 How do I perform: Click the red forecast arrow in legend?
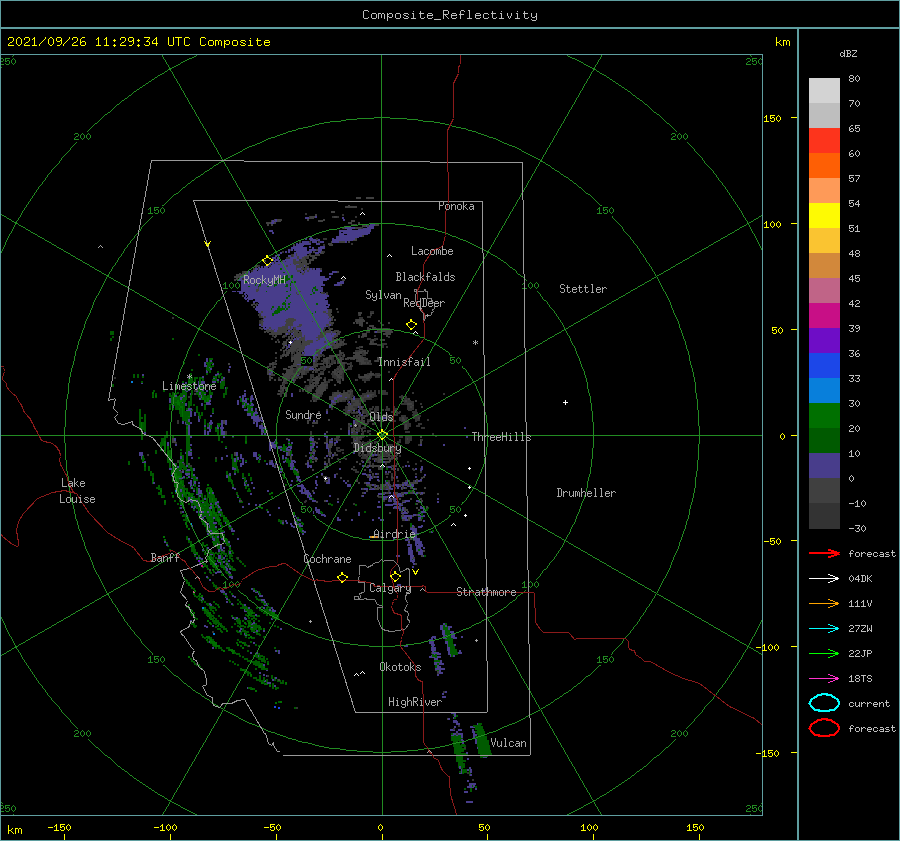(824, 553)
